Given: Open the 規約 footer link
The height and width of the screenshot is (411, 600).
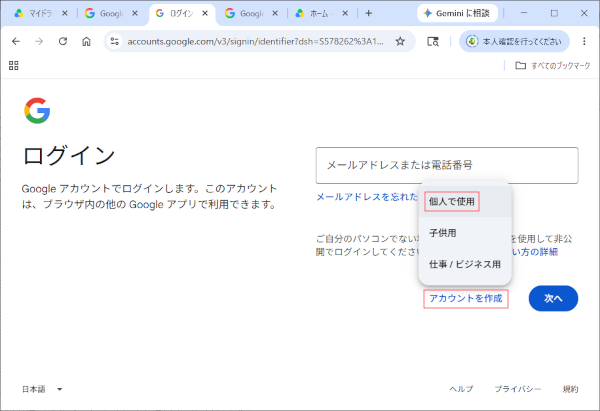Looking at the screenshot, I should [x=570, y=389].
